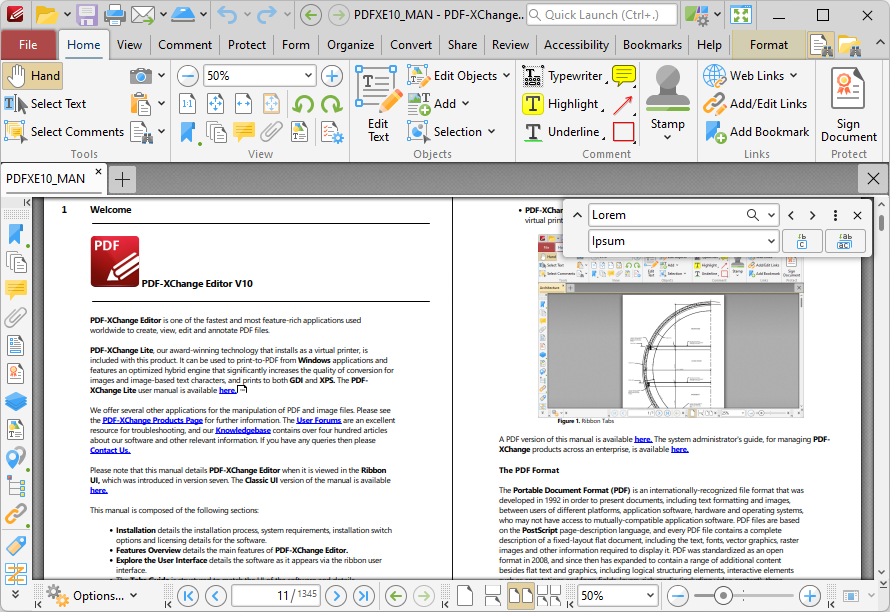The width and height of the screenshot is (890, 612).
Task: Select the Typewriter tool
Action: pos(562,76)
